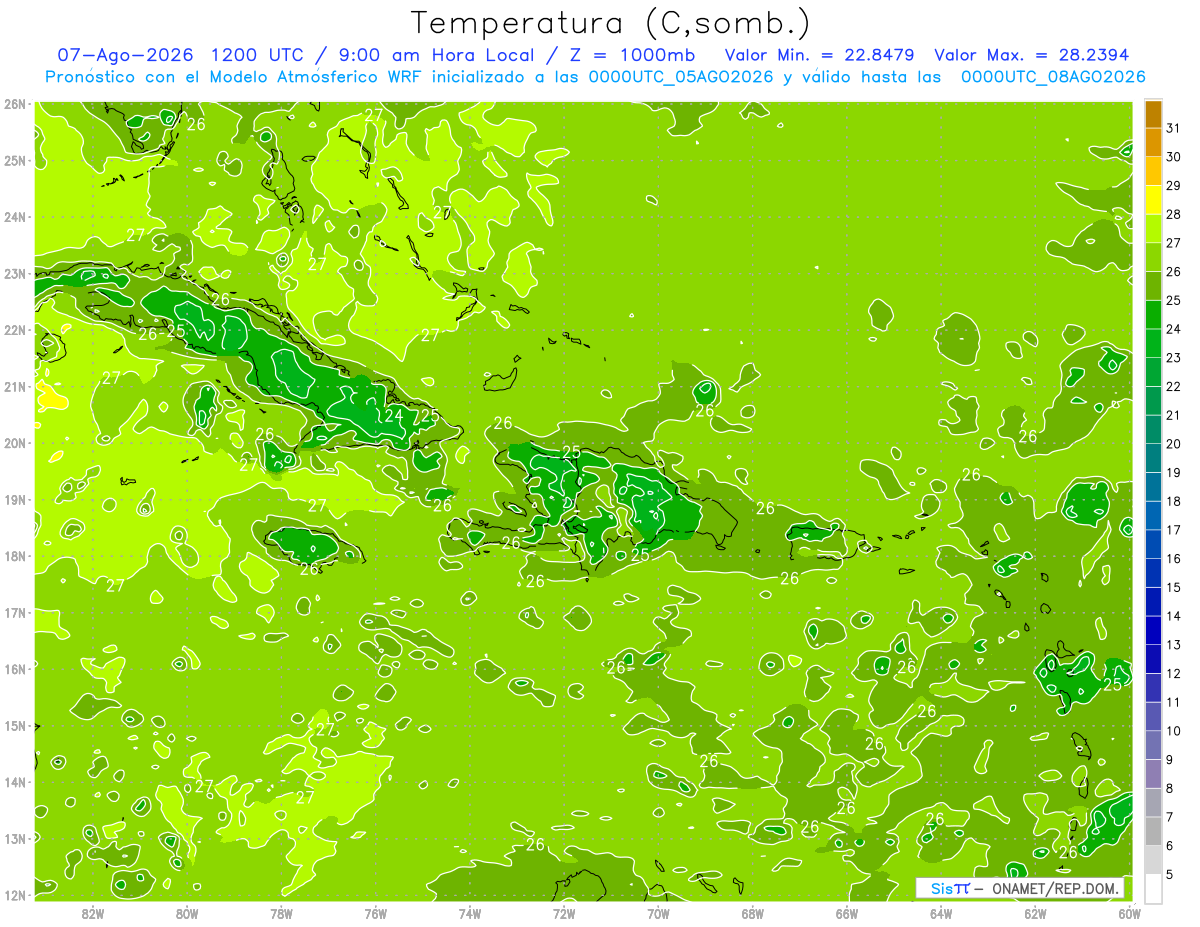The height and width of the screenshot is (927, 1200).
Task: Click the "70W" longitude axis label
Action: click(x=658, y=913)
